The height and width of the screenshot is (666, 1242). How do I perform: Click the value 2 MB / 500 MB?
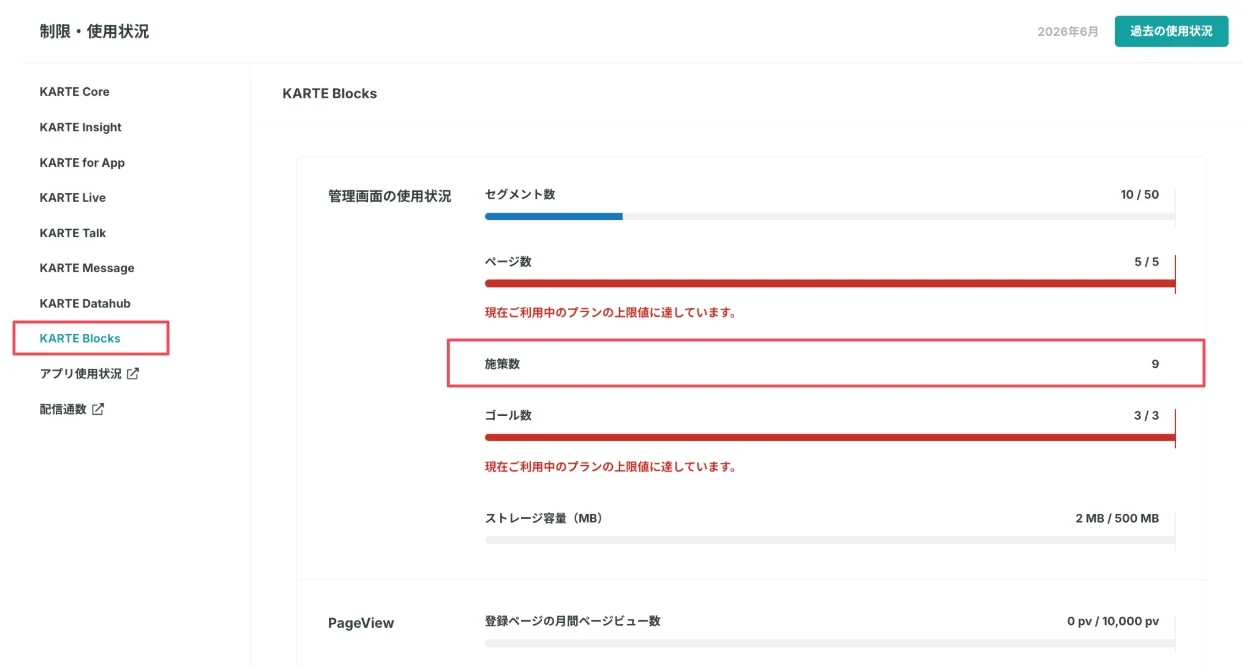click(x=1117, y=518)
